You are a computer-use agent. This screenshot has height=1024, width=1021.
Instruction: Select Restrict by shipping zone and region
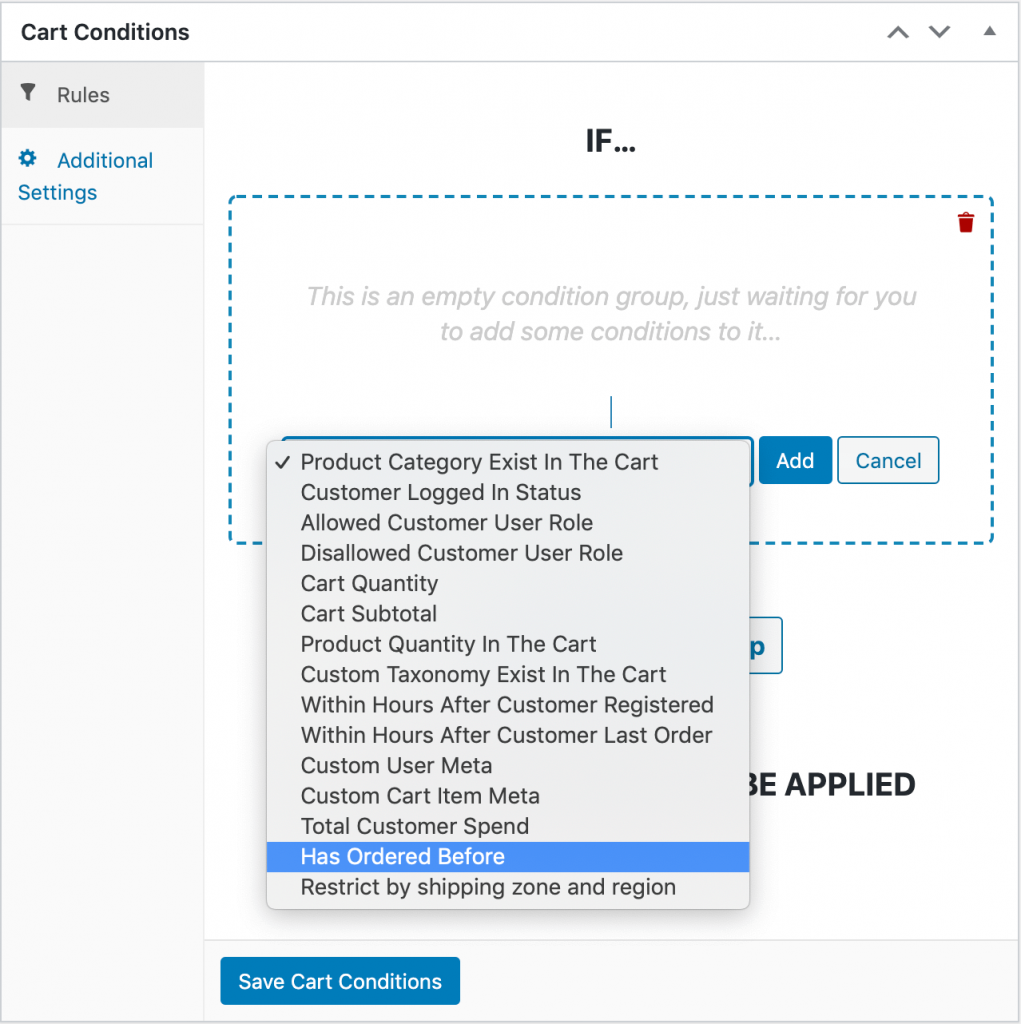click(508, 887)
